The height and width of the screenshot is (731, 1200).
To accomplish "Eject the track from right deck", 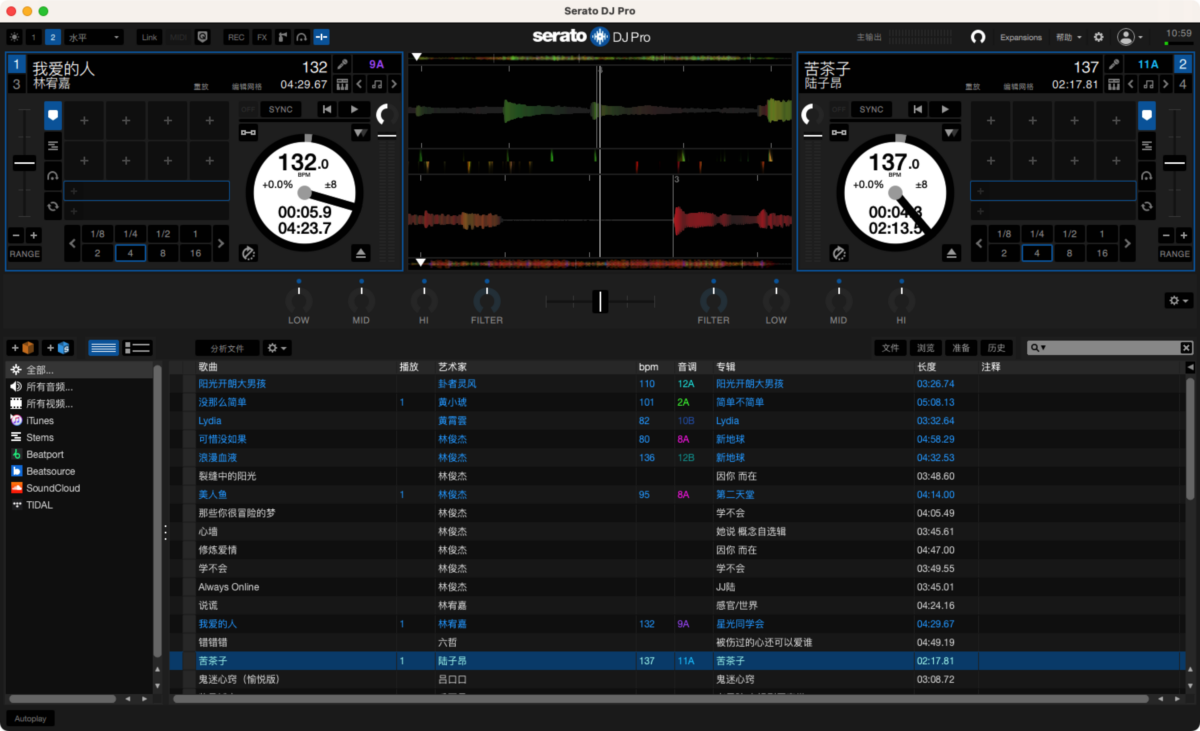I will point(952,253).
